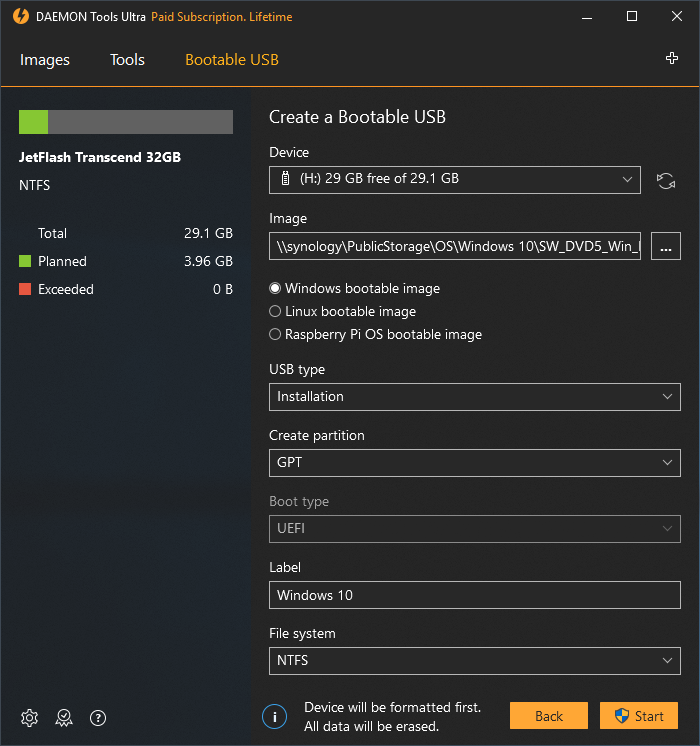Expand the File system dropdown showing NTFS

click(x=474, y=661)
